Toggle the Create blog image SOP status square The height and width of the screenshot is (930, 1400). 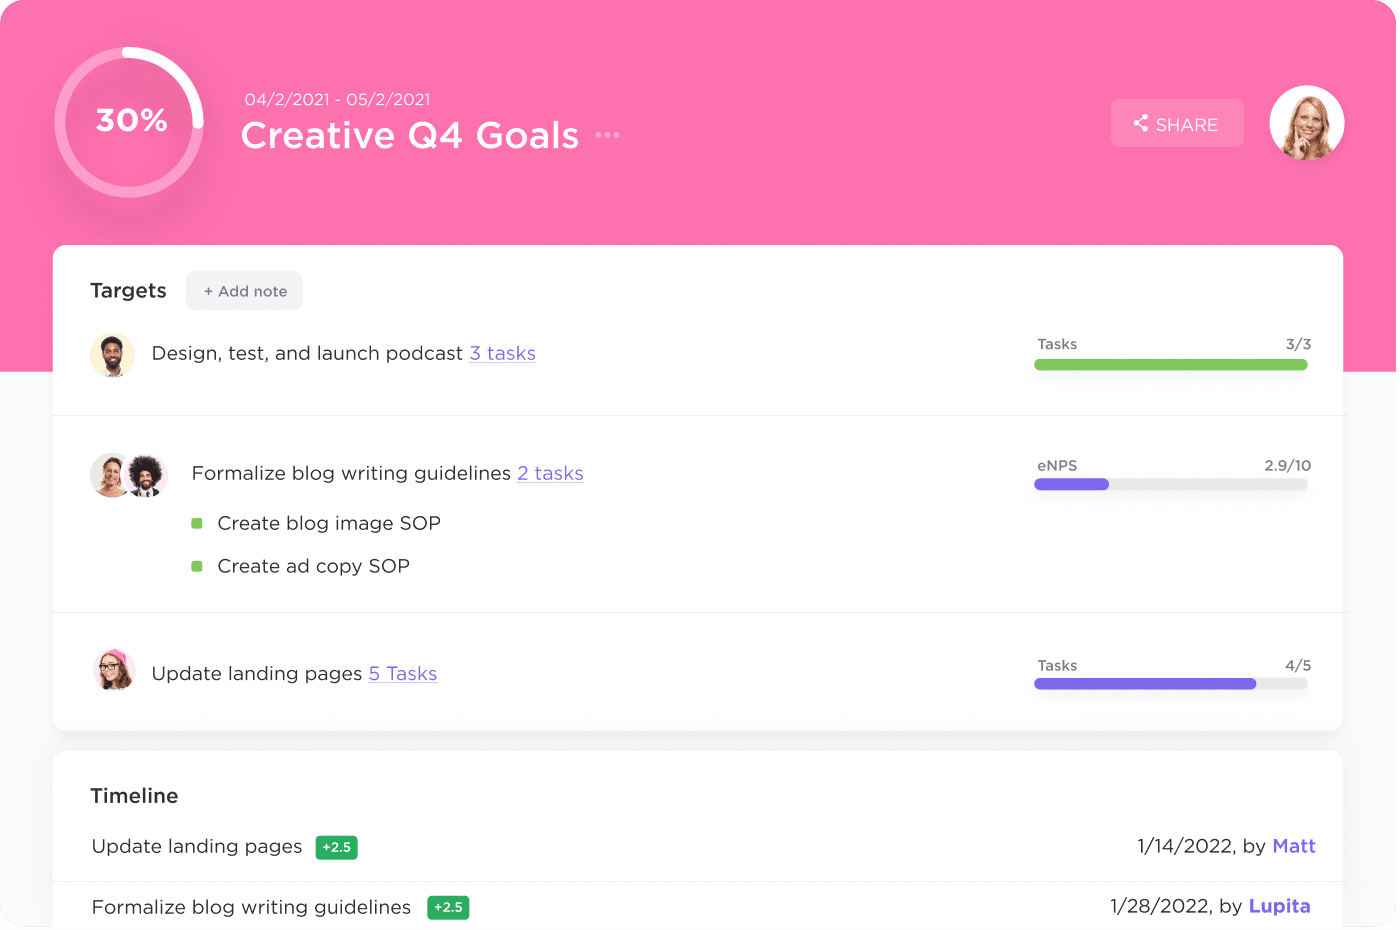pyautogui.click(x=197, y=523)
